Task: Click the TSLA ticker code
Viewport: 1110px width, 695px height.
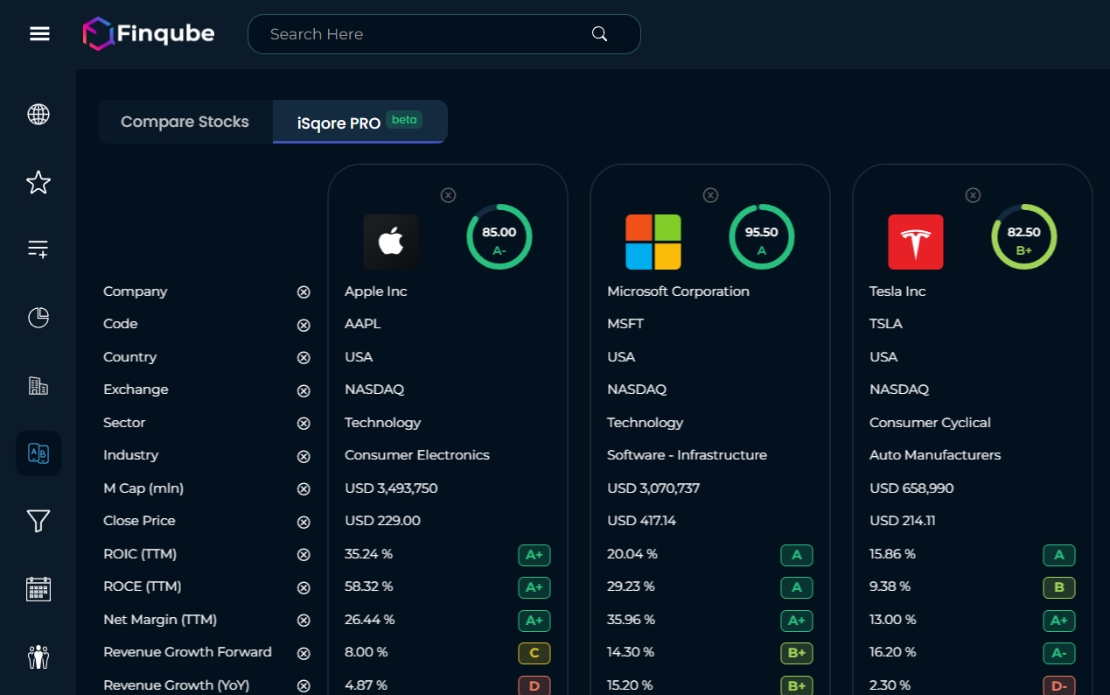Action: tap(886, 324)
